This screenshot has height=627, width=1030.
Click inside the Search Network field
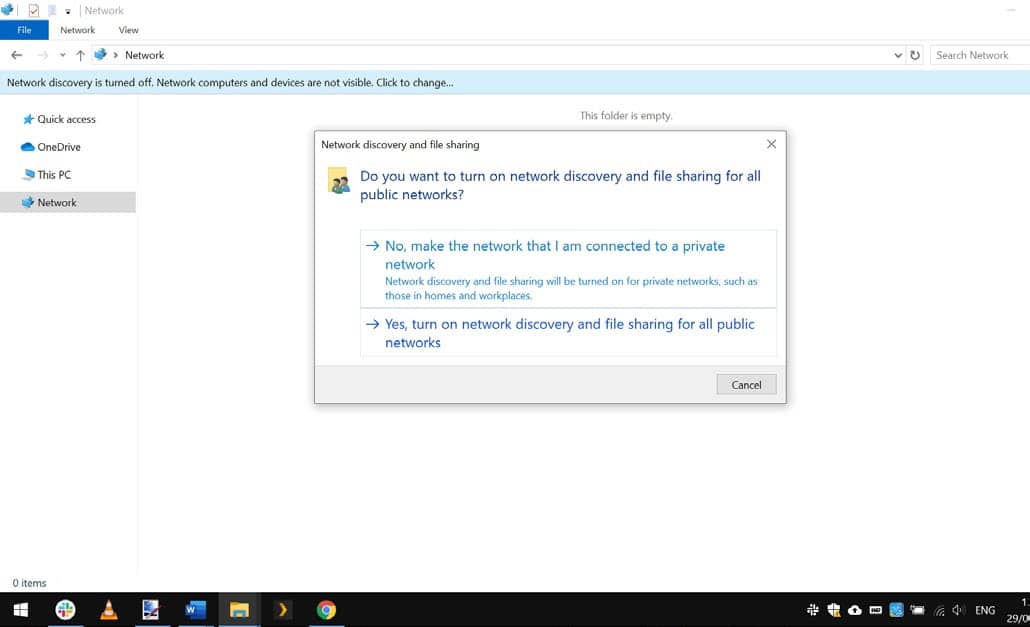click(x=978, y=55)
